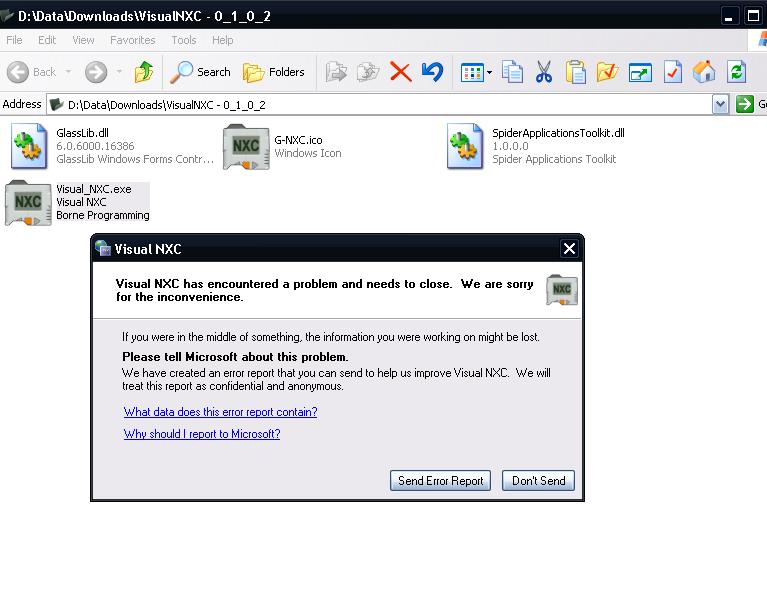Viewport: 767px width, 591px height.
Task: Click the Cut scissors icon
Action: pos(544,72)
